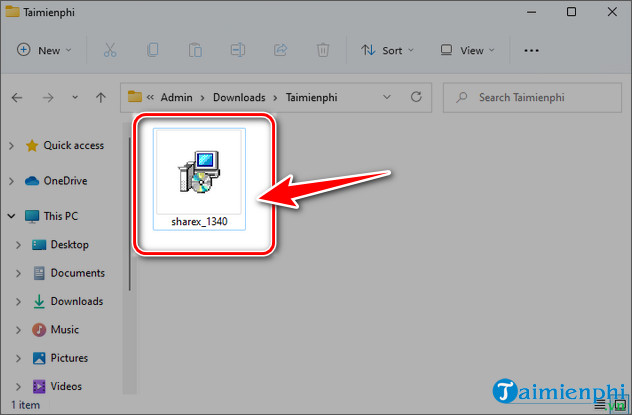This screenshot has height=415, width=632.
Task: Expand address bar history dropdown
Action: [387, 97]
